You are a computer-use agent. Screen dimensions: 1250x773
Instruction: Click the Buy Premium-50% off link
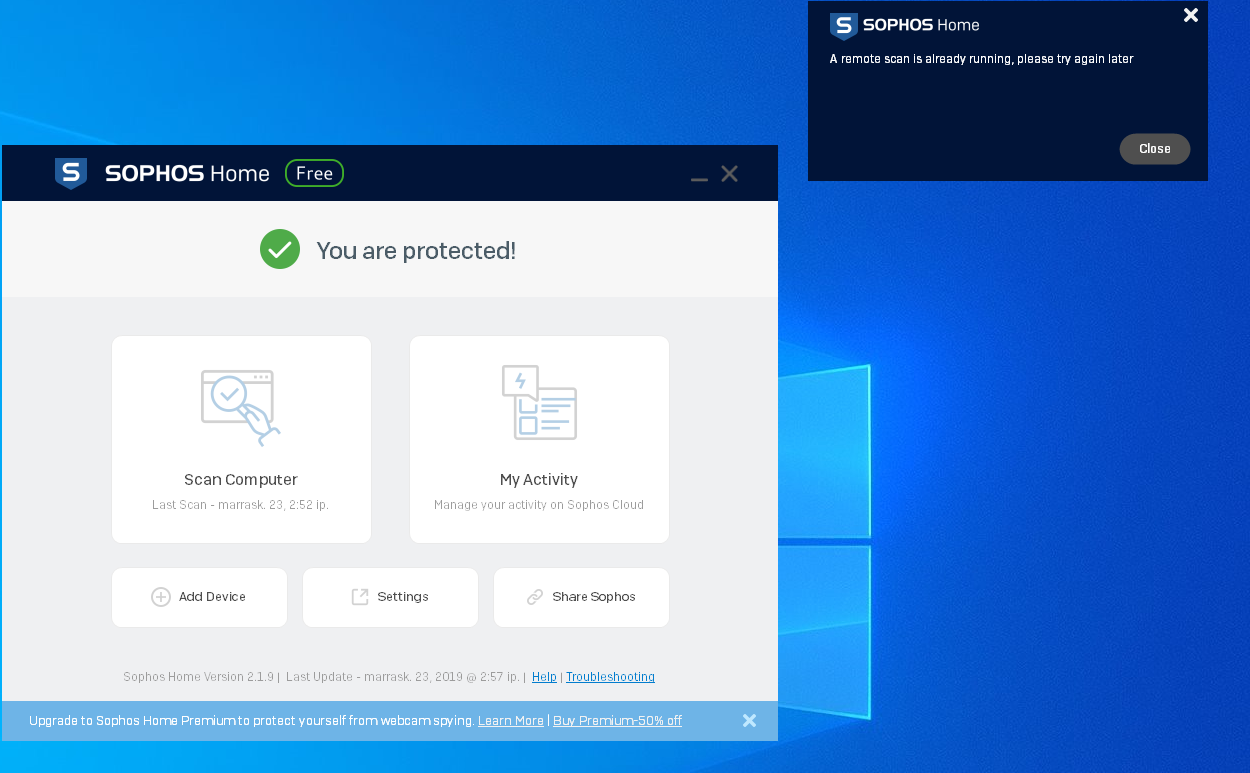tap(617, 721)
